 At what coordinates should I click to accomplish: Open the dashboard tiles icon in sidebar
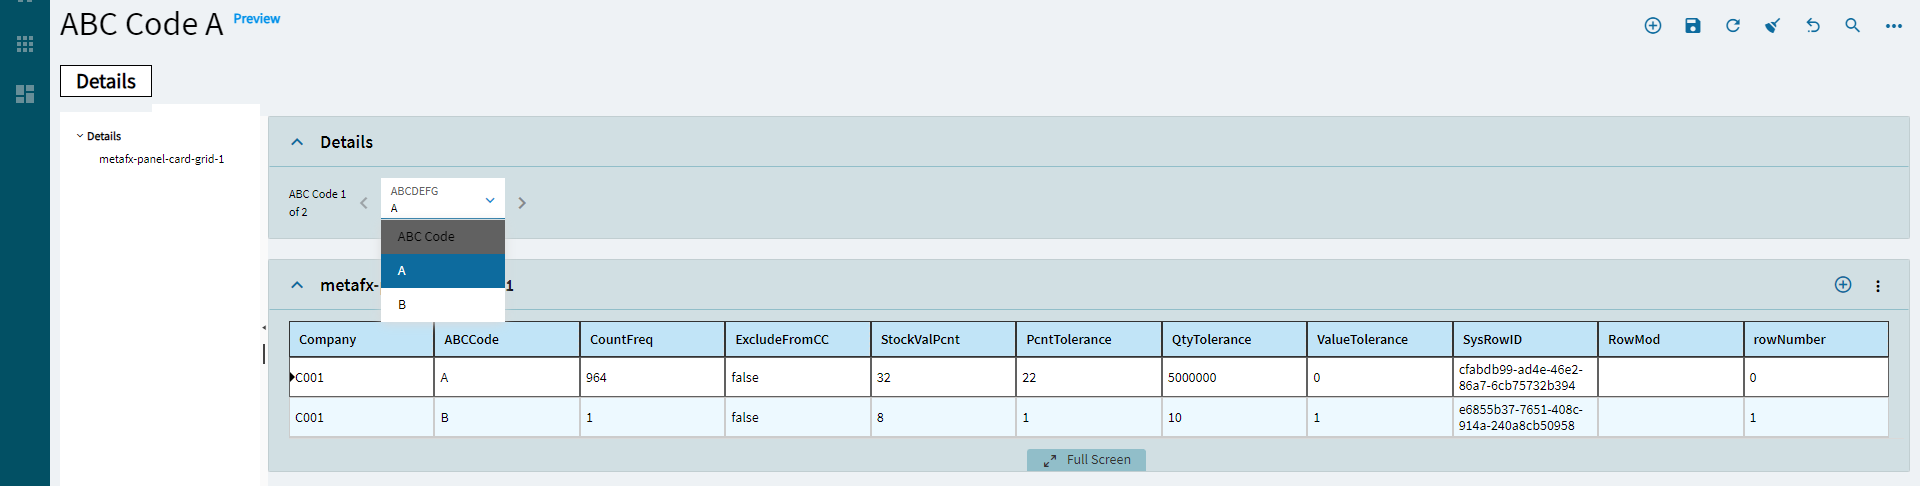[x=25, y=94]
